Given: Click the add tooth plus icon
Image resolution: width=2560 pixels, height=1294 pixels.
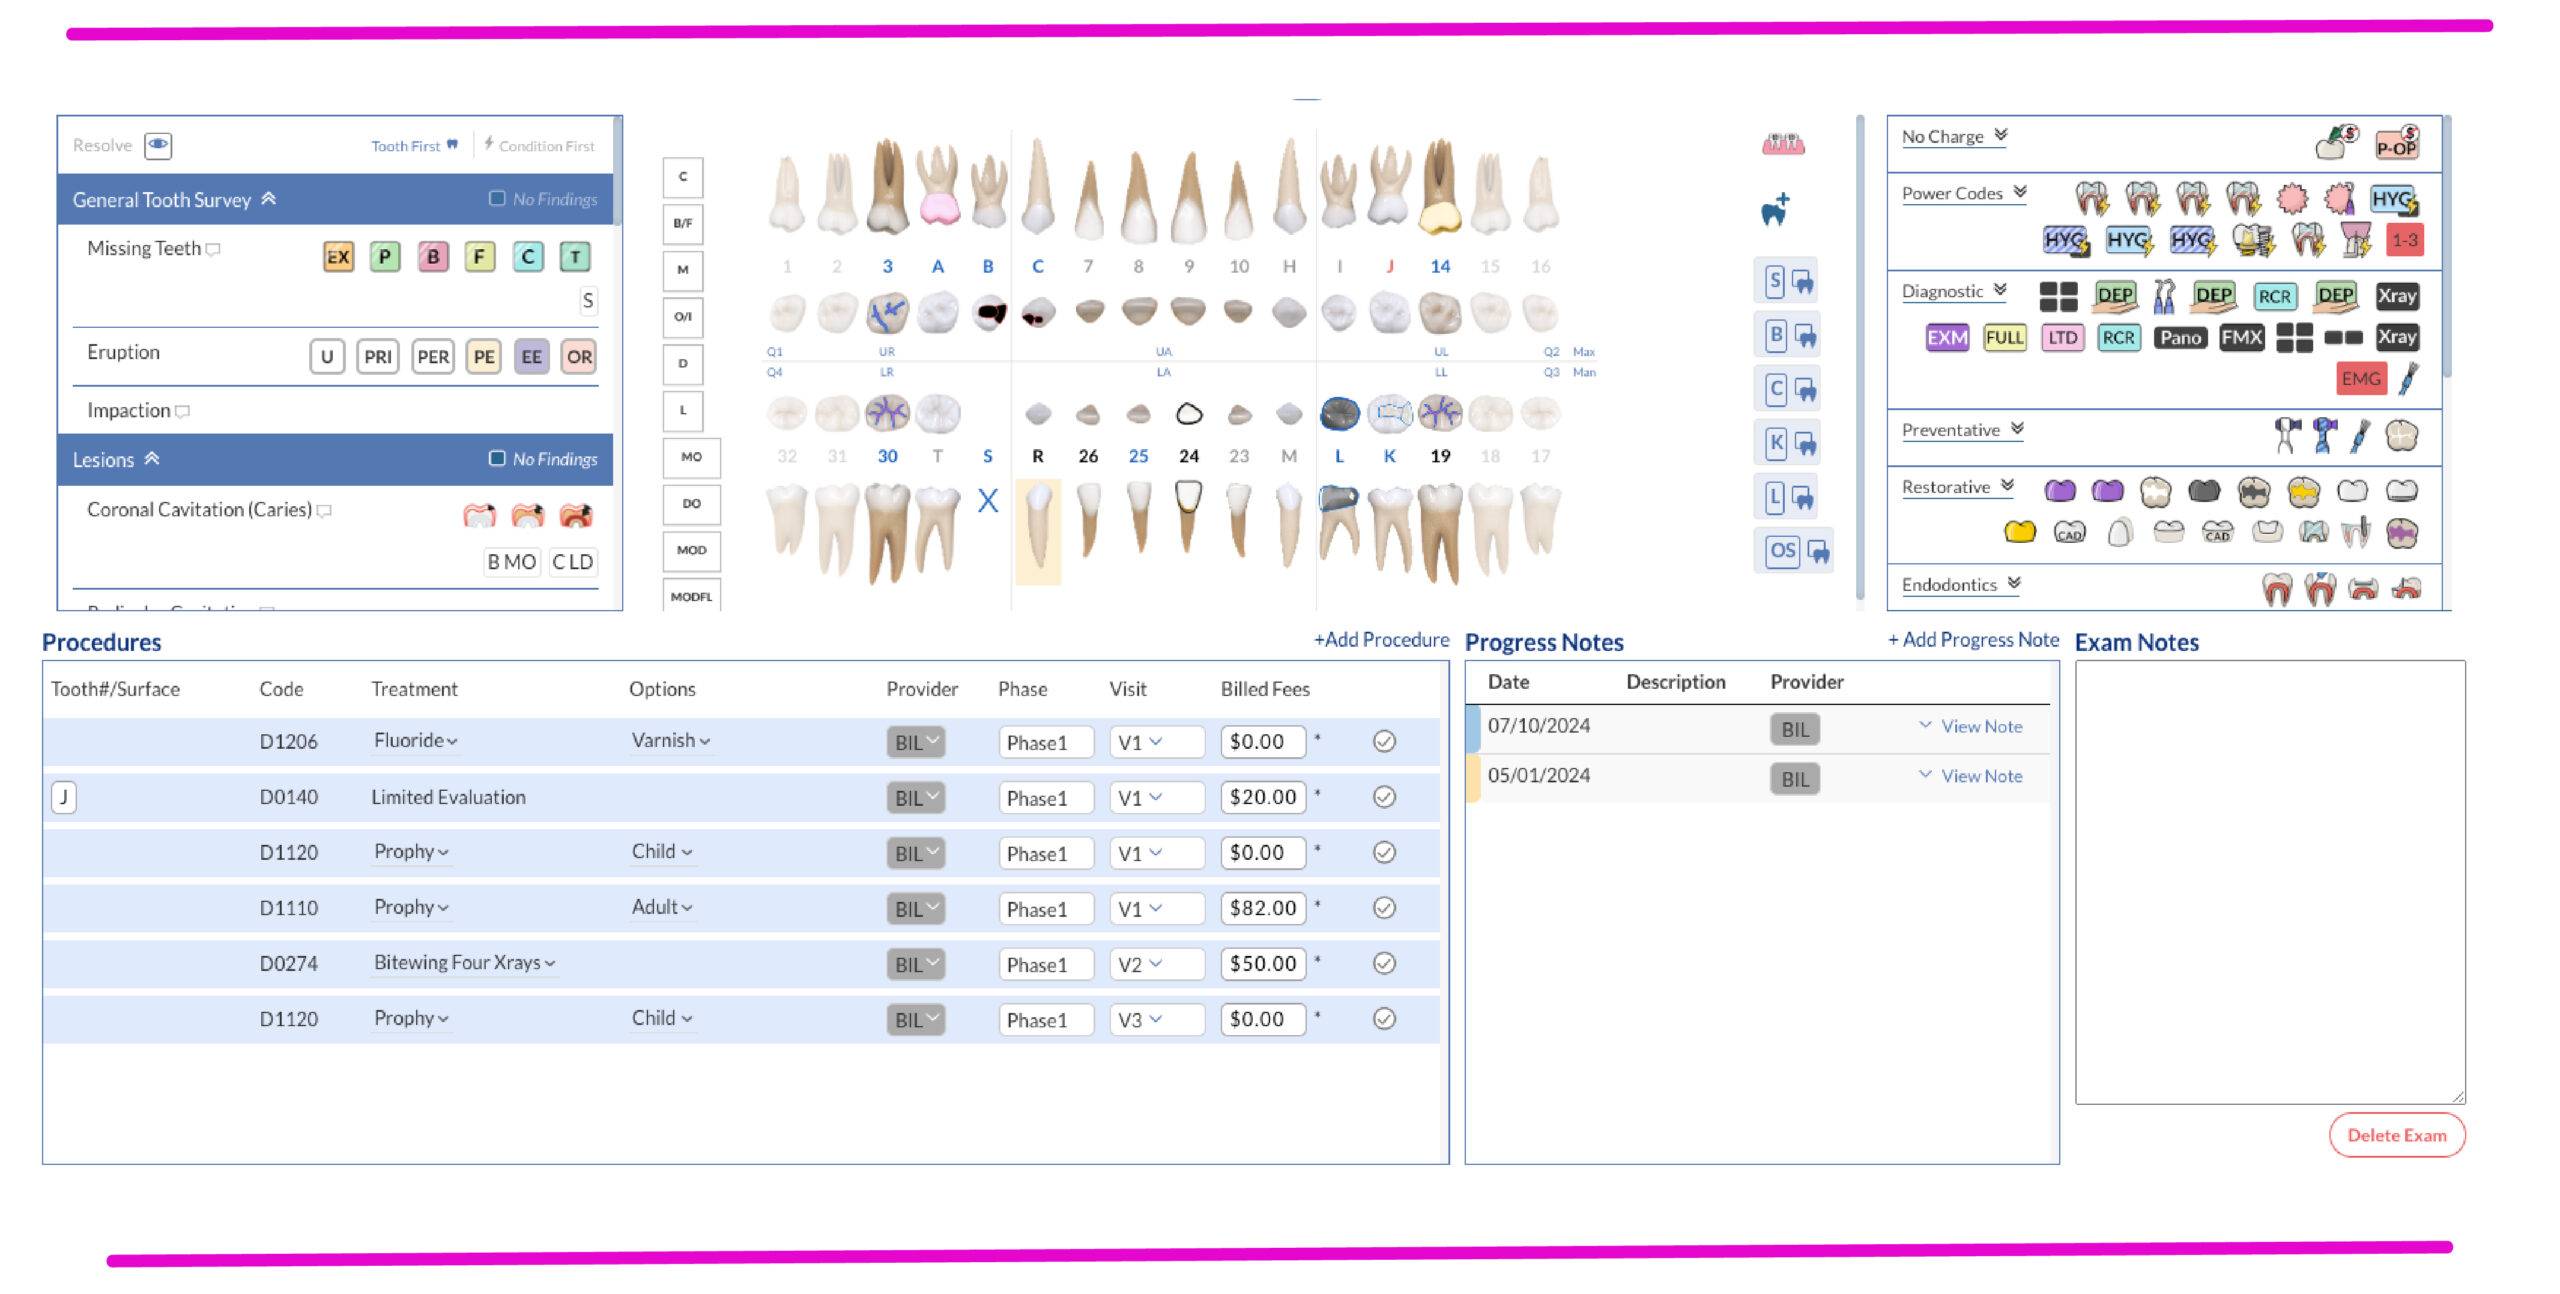Looking at the screenshot, I should point(1775,210).
